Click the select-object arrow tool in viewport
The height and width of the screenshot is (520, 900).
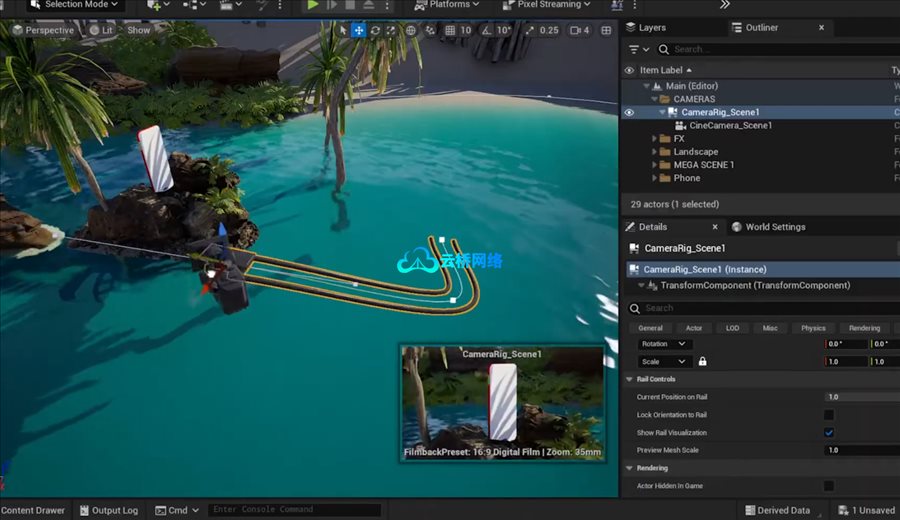tap(342, 30)
